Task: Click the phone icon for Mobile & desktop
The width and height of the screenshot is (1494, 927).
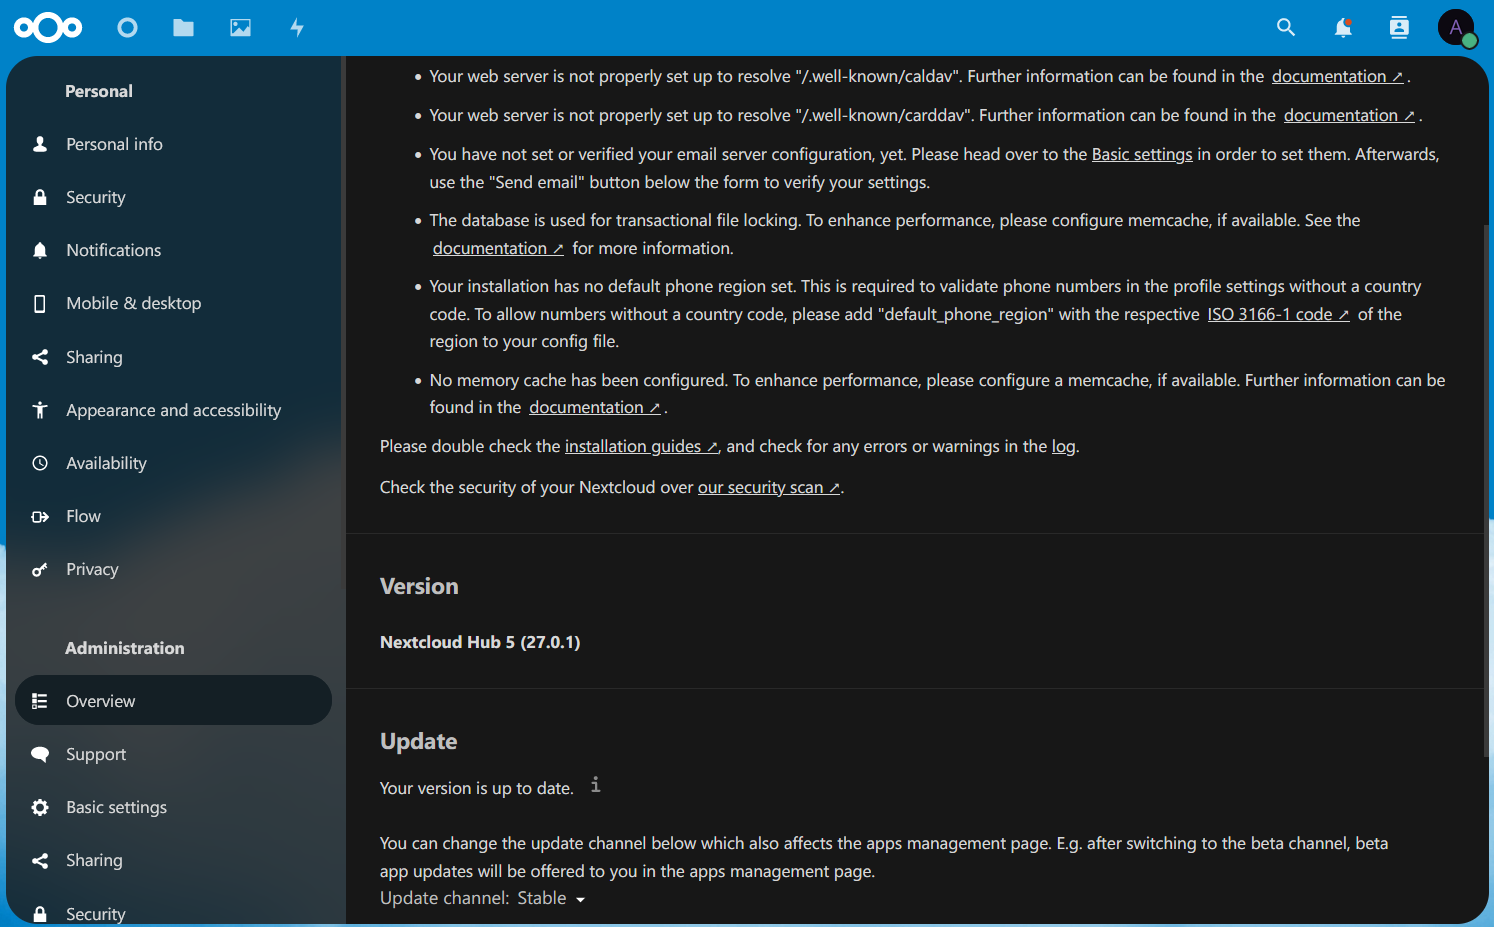Action: 40,303
